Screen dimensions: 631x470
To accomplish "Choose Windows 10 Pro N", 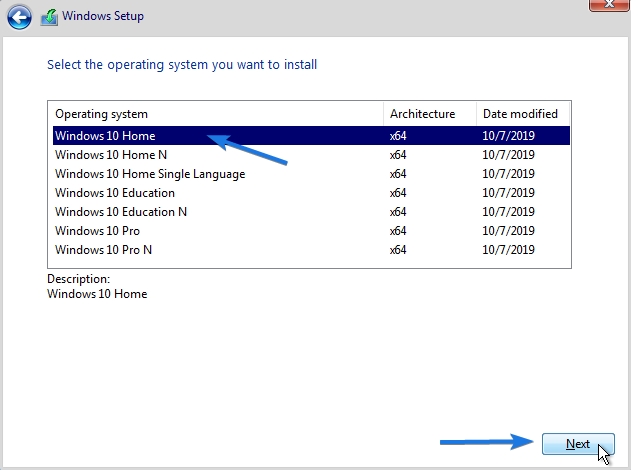I will (x=311, y=250).
